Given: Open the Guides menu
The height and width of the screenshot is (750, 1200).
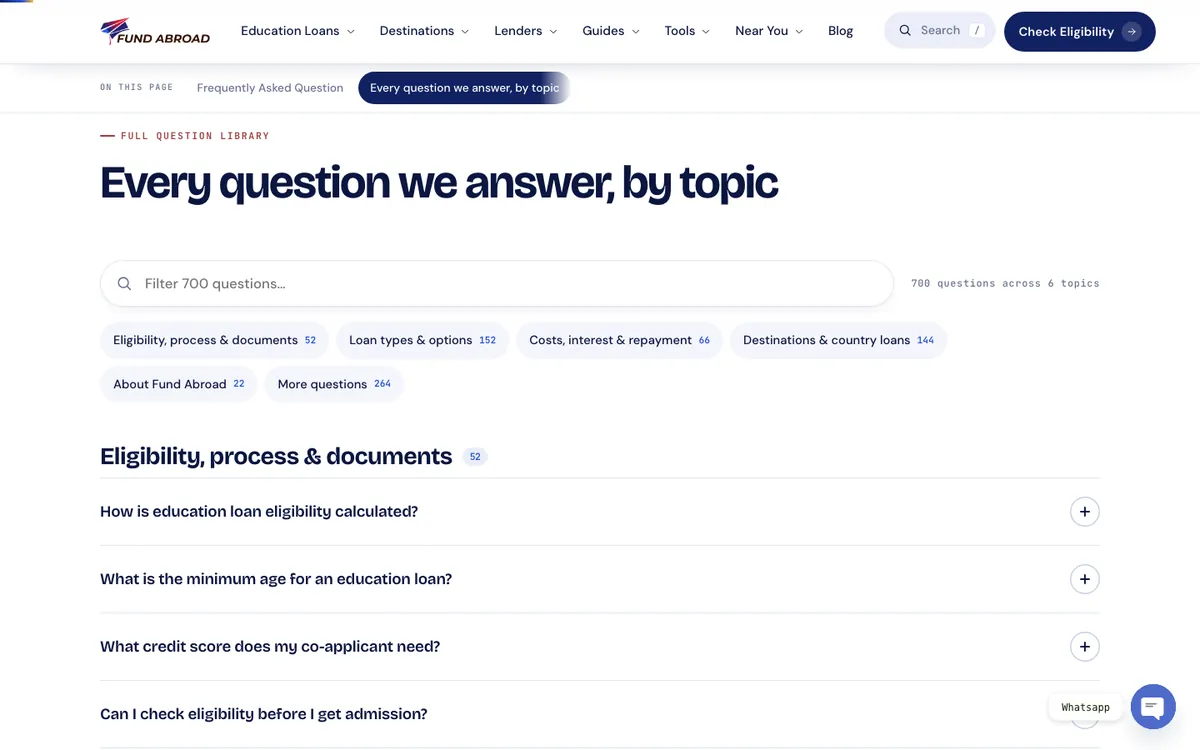Looking at the screenshot, I should pyautogui.click(x=611, y=31).
